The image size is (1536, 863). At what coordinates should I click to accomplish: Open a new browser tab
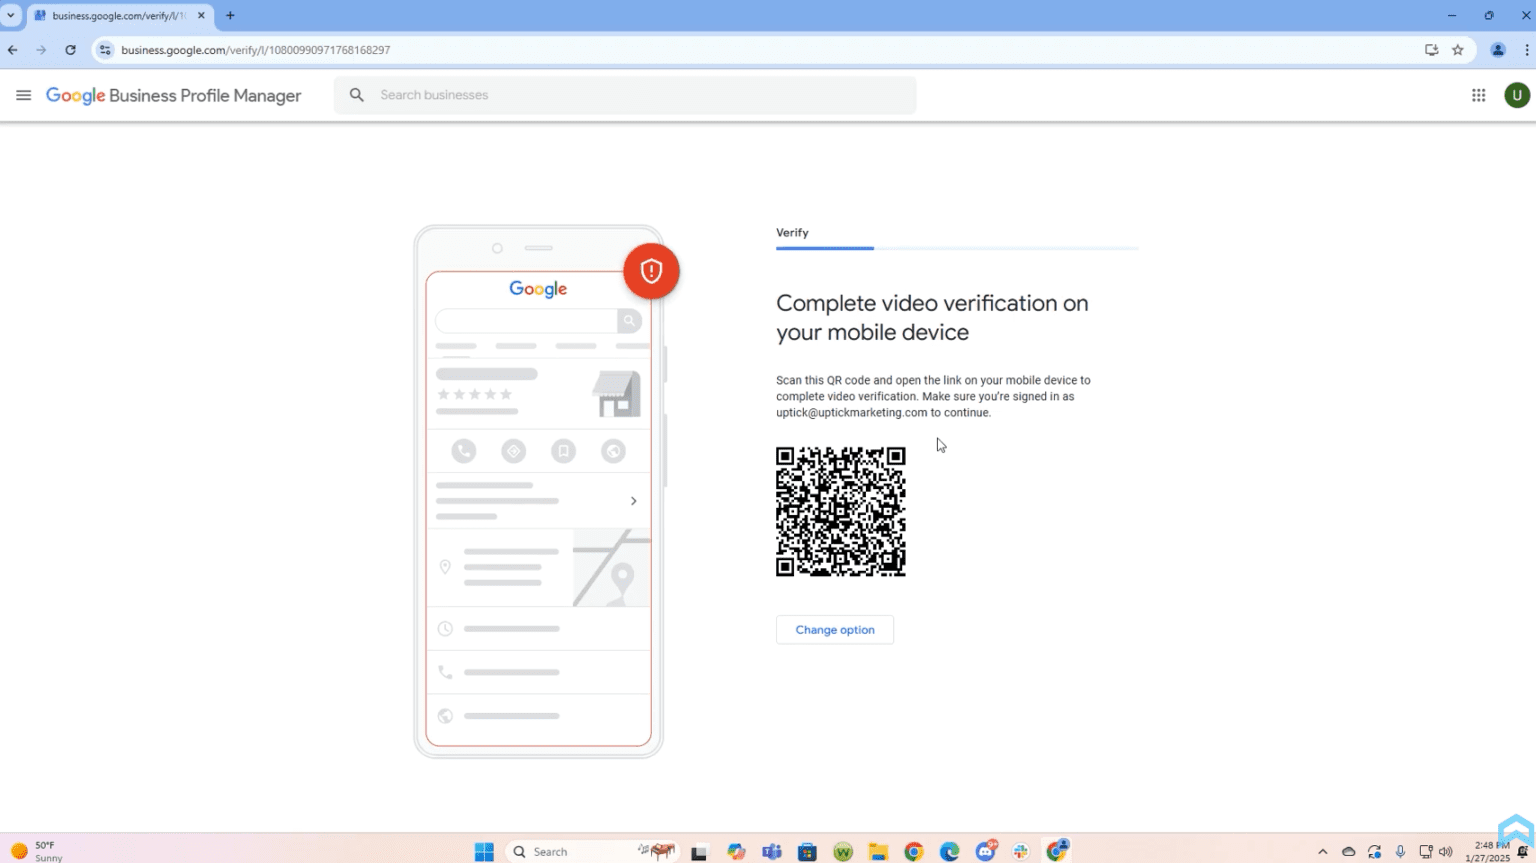(x=230, y=16)
